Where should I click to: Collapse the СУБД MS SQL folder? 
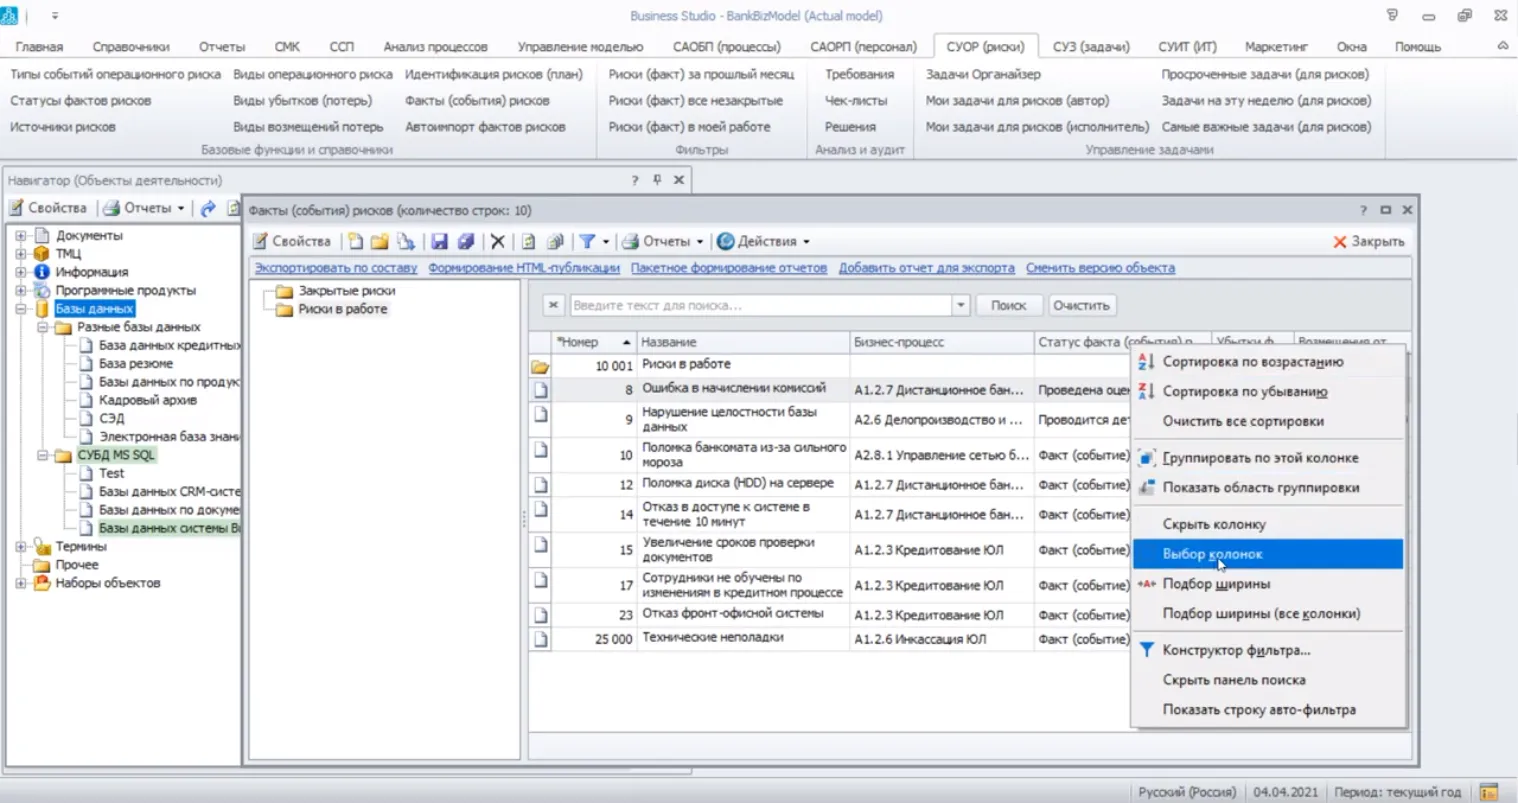click(43, 455)
